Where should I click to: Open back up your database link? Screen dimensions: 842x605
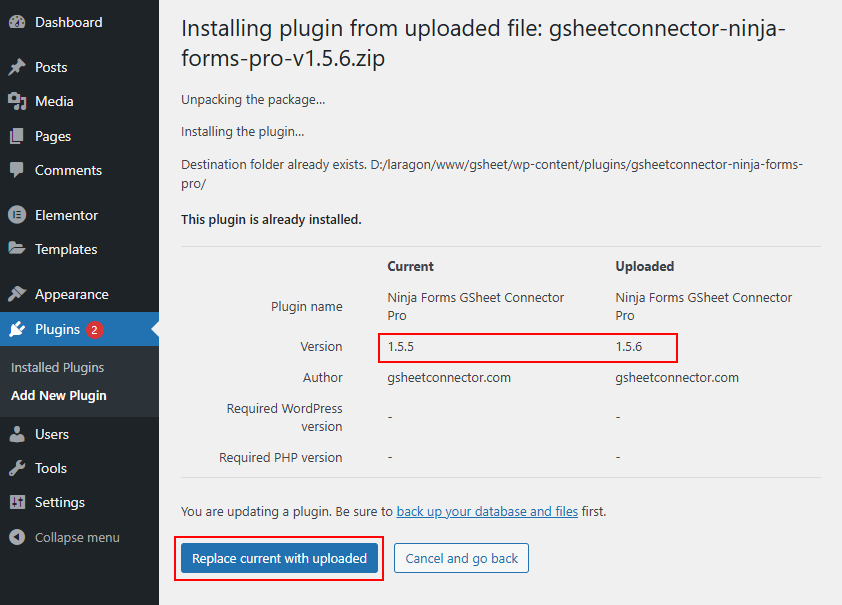point(487,511)
